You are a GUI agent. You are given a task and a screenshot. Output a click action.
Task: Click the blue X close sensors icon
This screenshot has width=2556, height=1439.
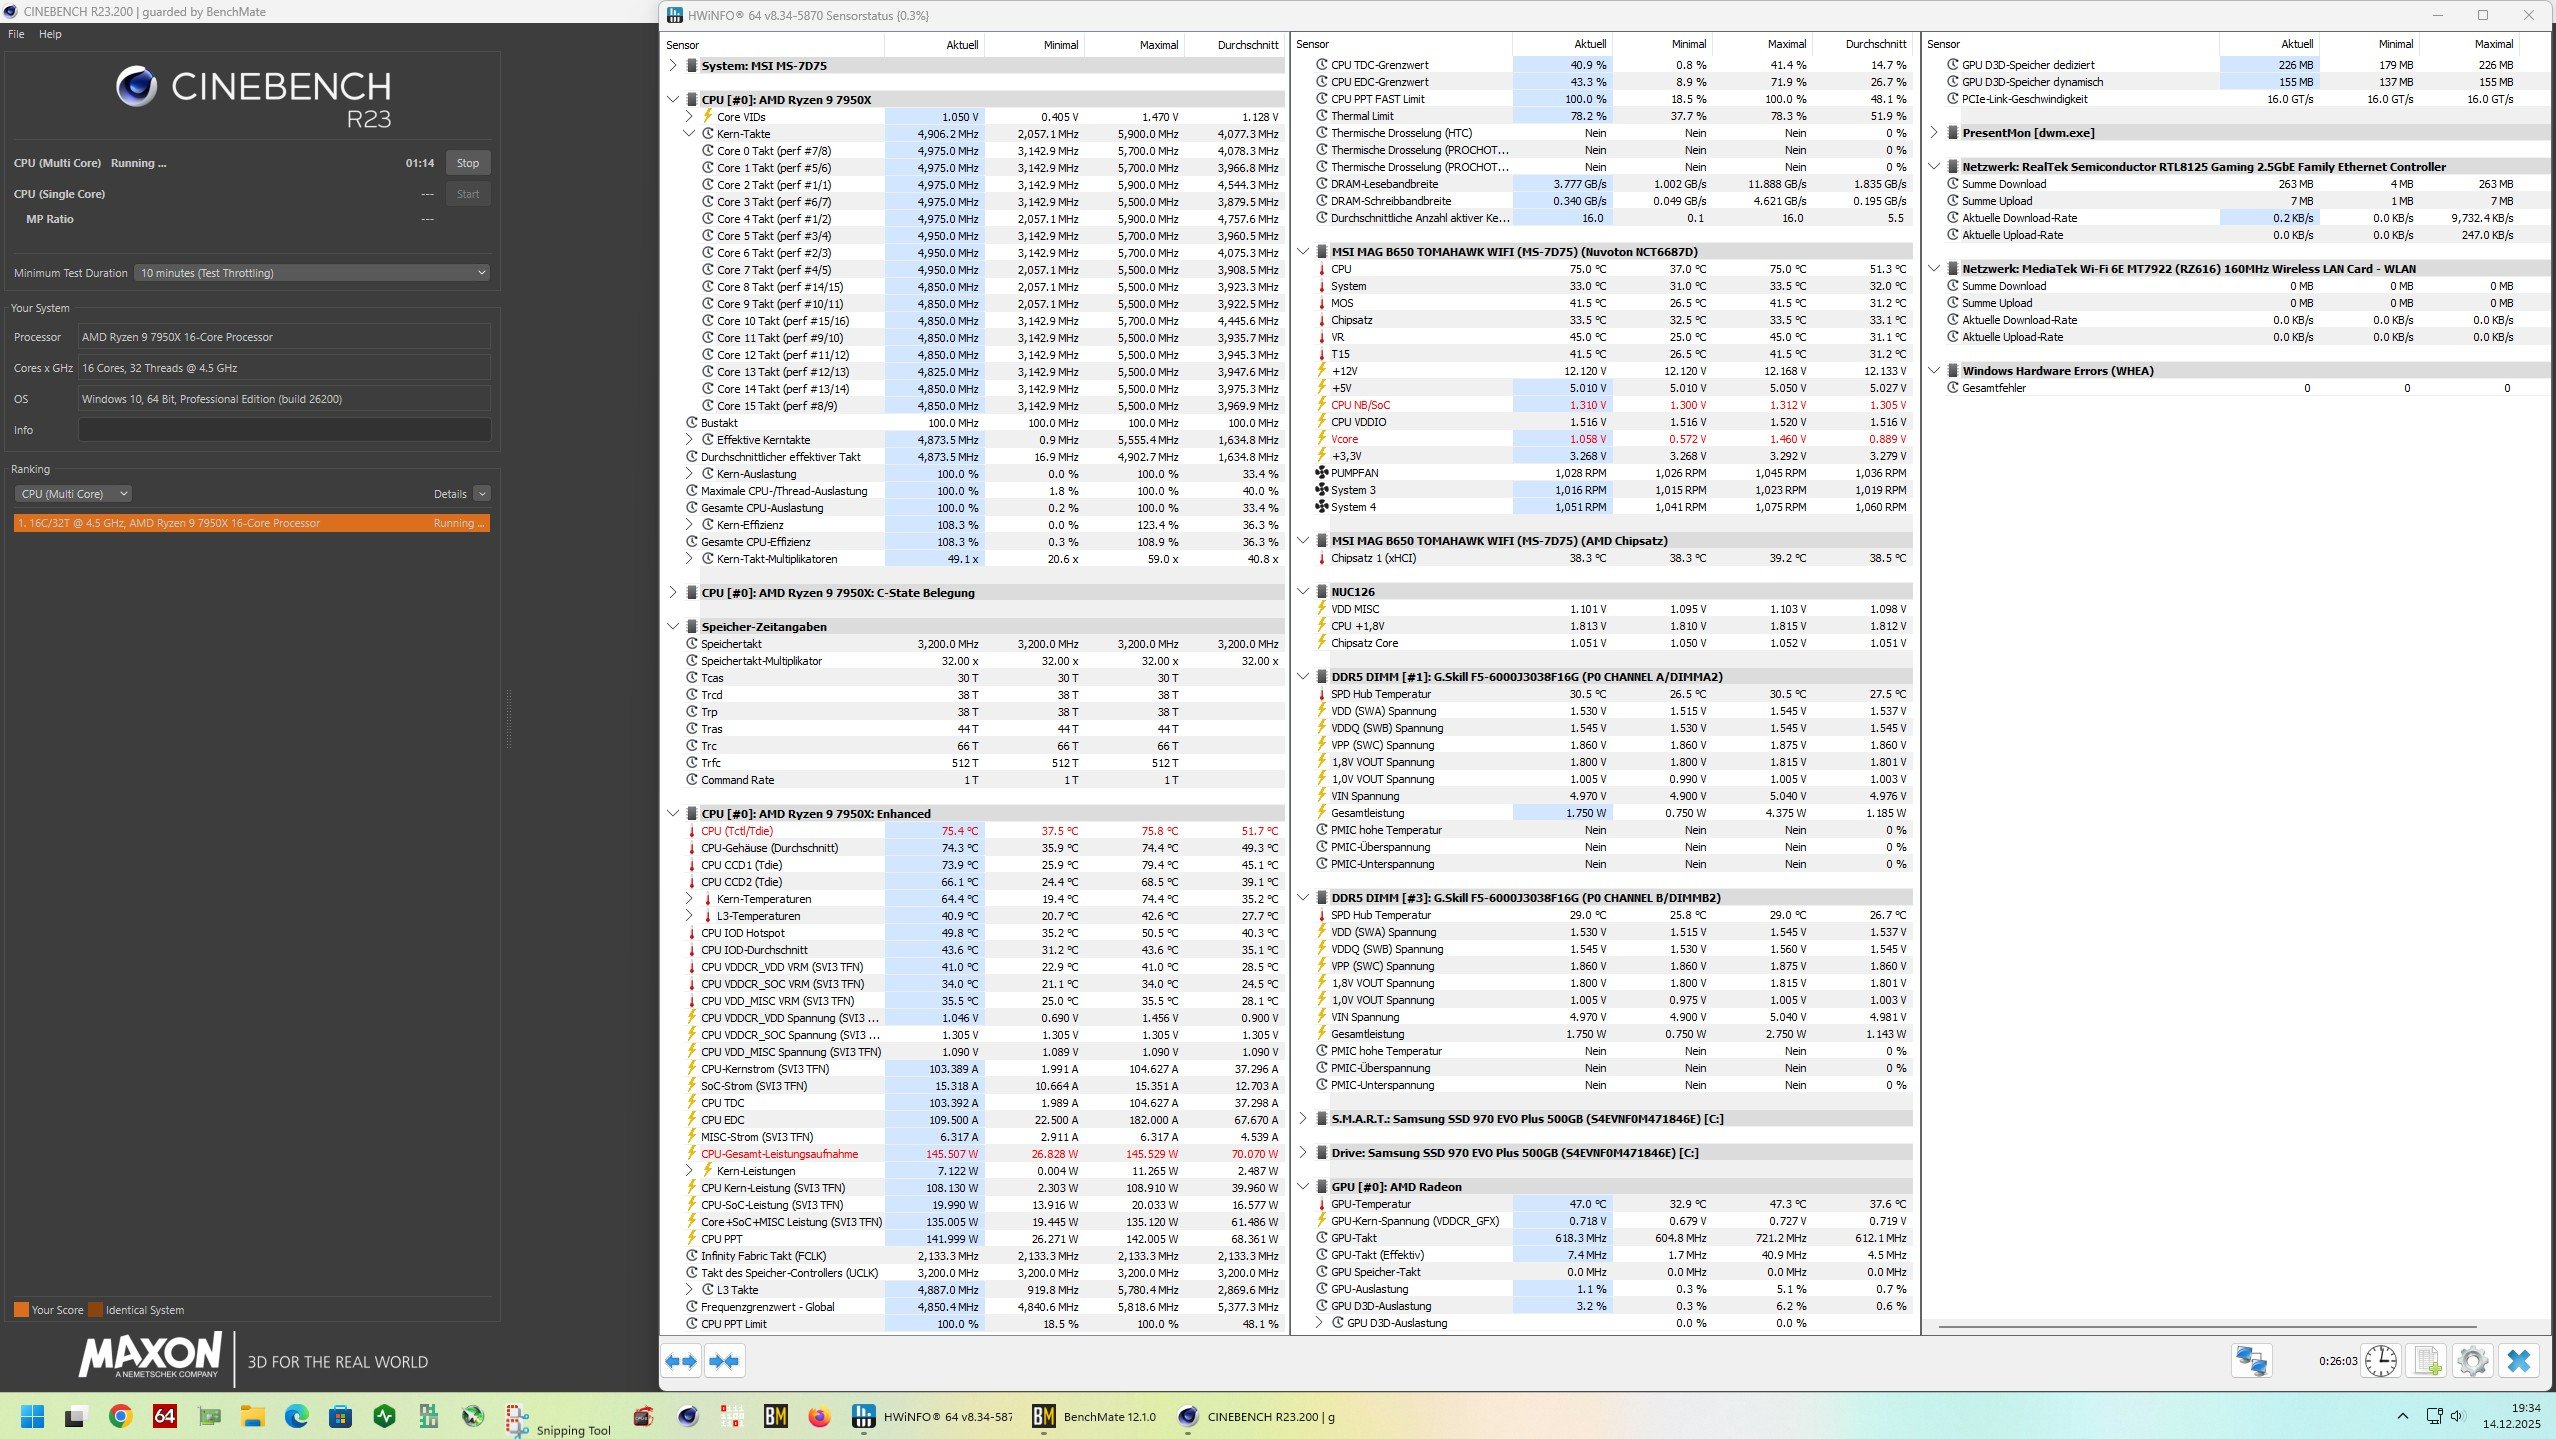pos(2519,1361)
